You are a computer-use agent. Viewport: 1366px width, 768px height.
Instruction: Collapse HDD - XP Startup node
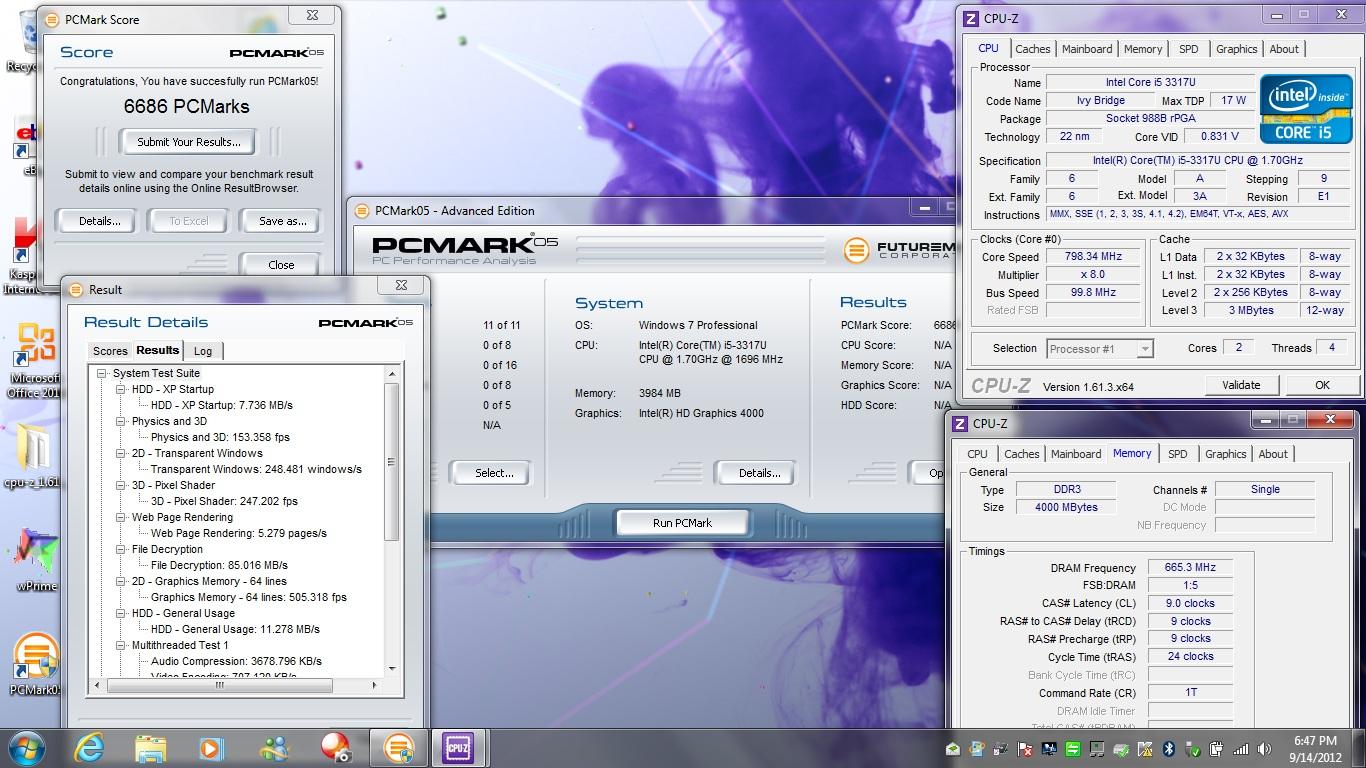coord(120,389)
